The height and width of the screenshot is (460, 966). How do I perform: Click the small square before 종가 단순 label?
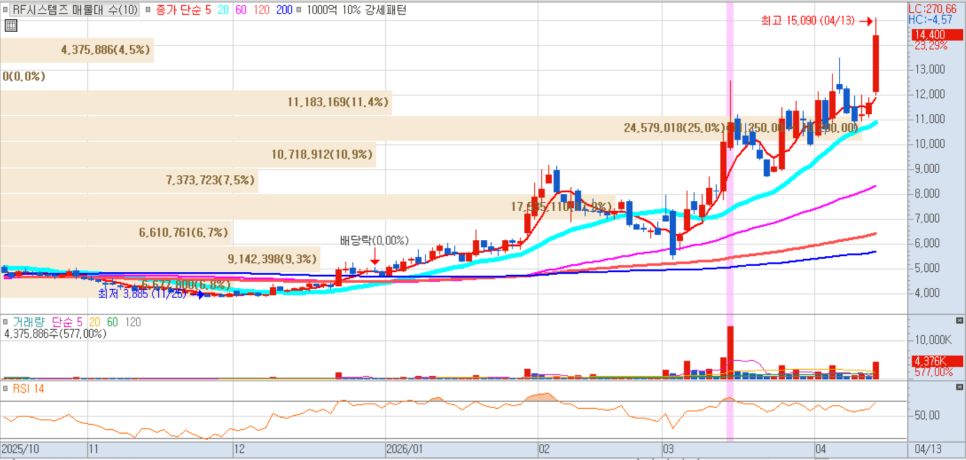(x=148, y=10)
